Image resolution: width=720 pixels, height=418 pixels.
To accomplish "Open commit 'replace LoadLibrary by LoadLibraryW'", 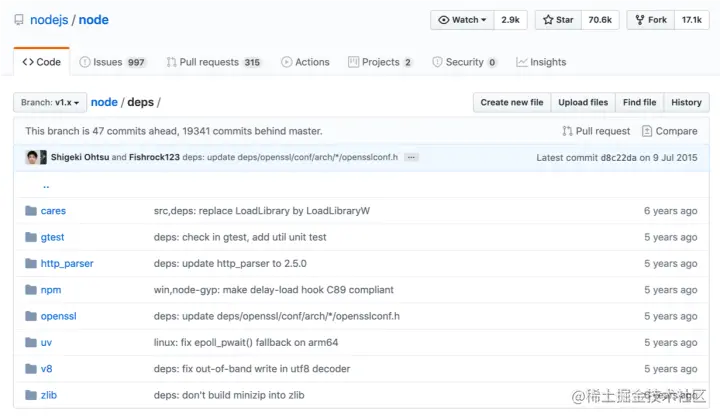I will click(262, 211).
